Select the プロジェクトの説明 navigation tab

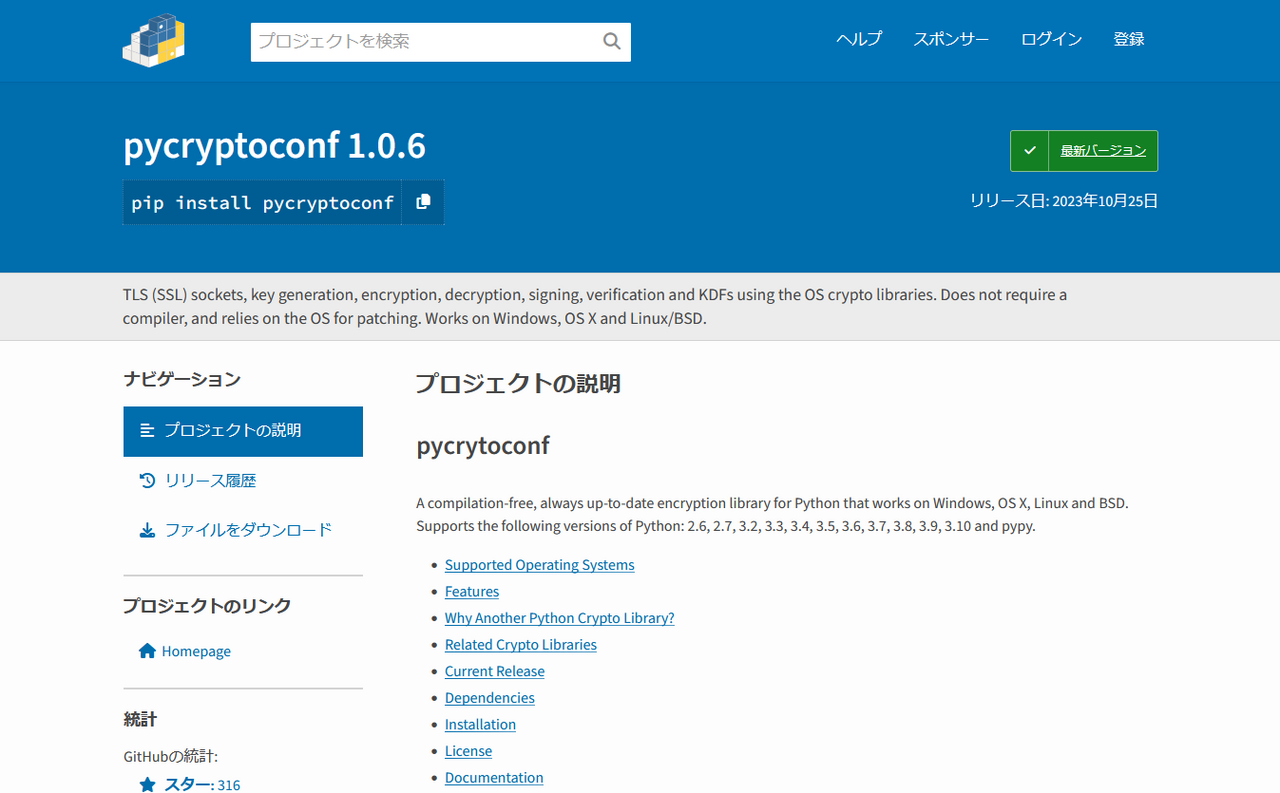coord(243,431)
